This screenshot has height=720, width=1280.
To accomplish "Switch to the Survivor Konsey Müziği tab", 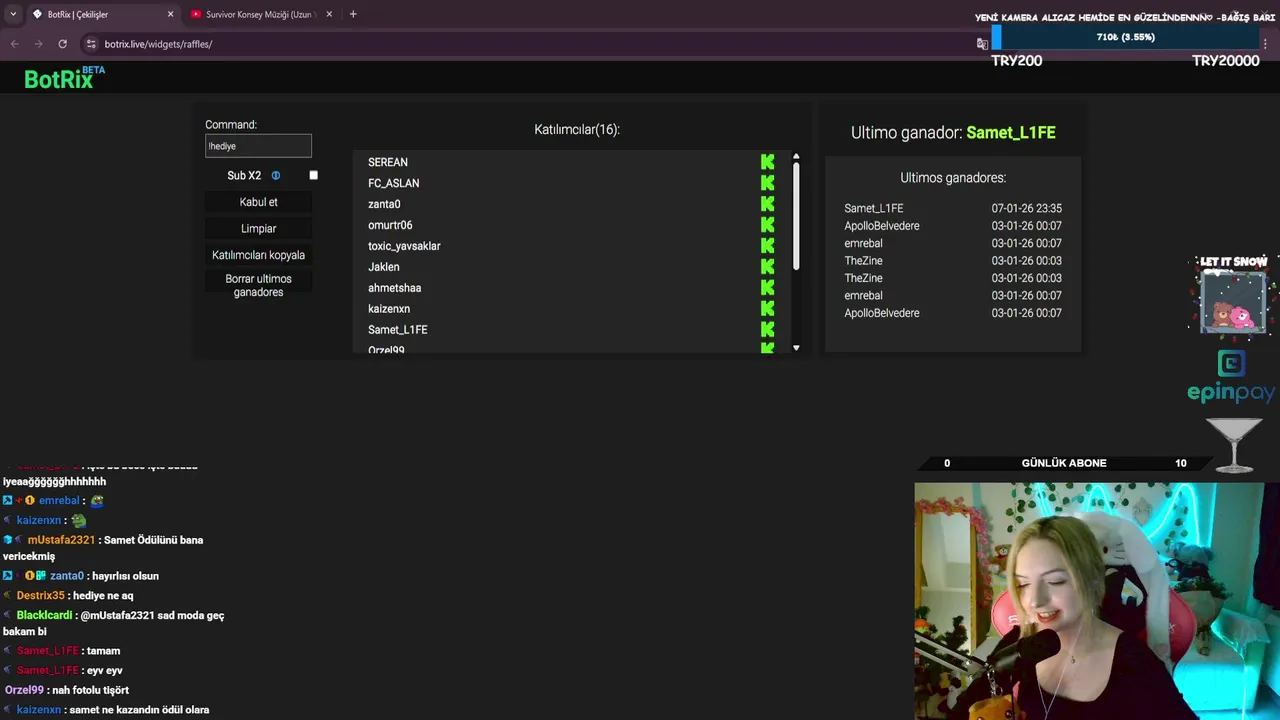I will pos(262,14).
